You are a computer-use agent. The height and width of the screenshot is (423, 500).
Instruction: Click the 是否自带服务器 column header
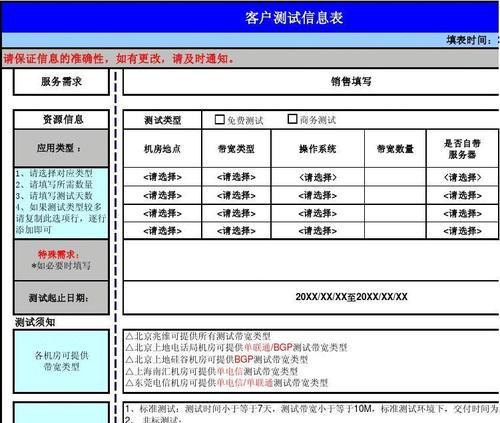pos(462,149)
